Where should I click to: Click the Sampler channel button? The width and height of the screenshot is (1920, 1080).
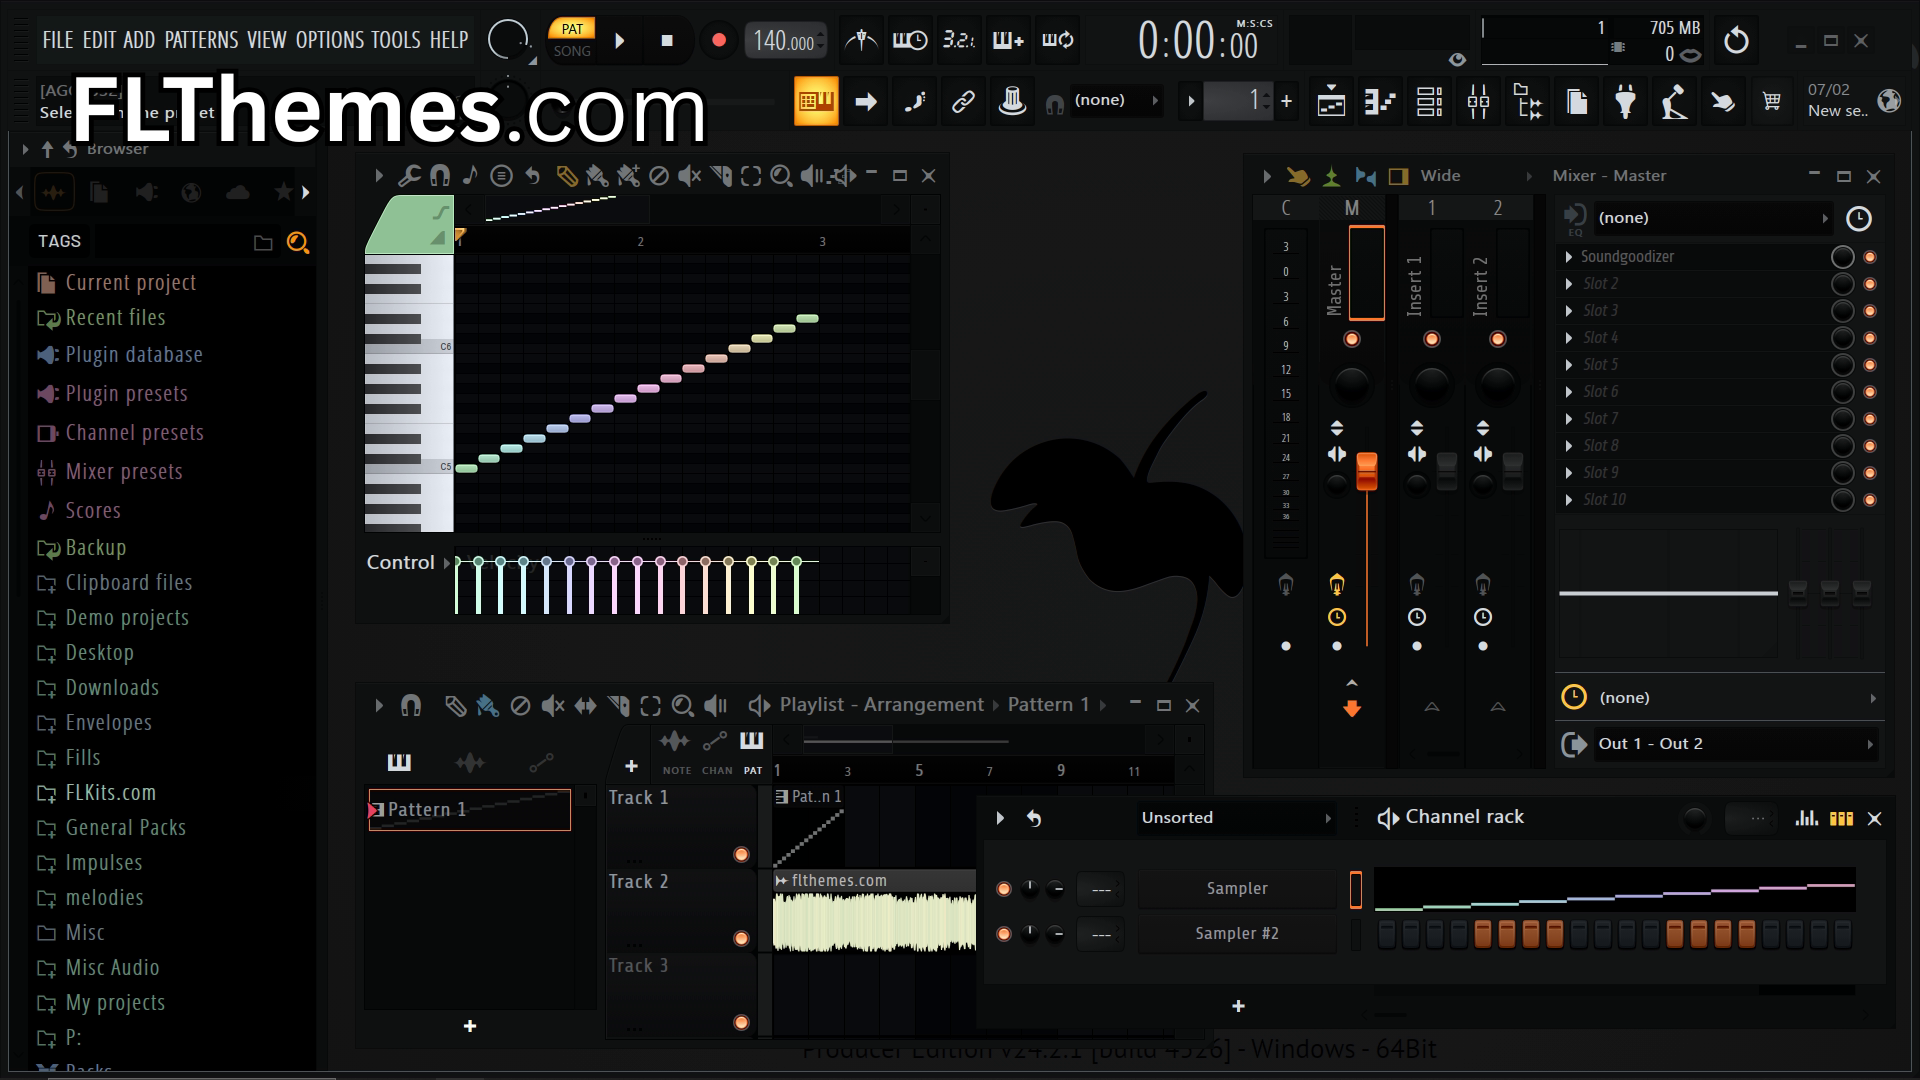(x=1237, y=889)
